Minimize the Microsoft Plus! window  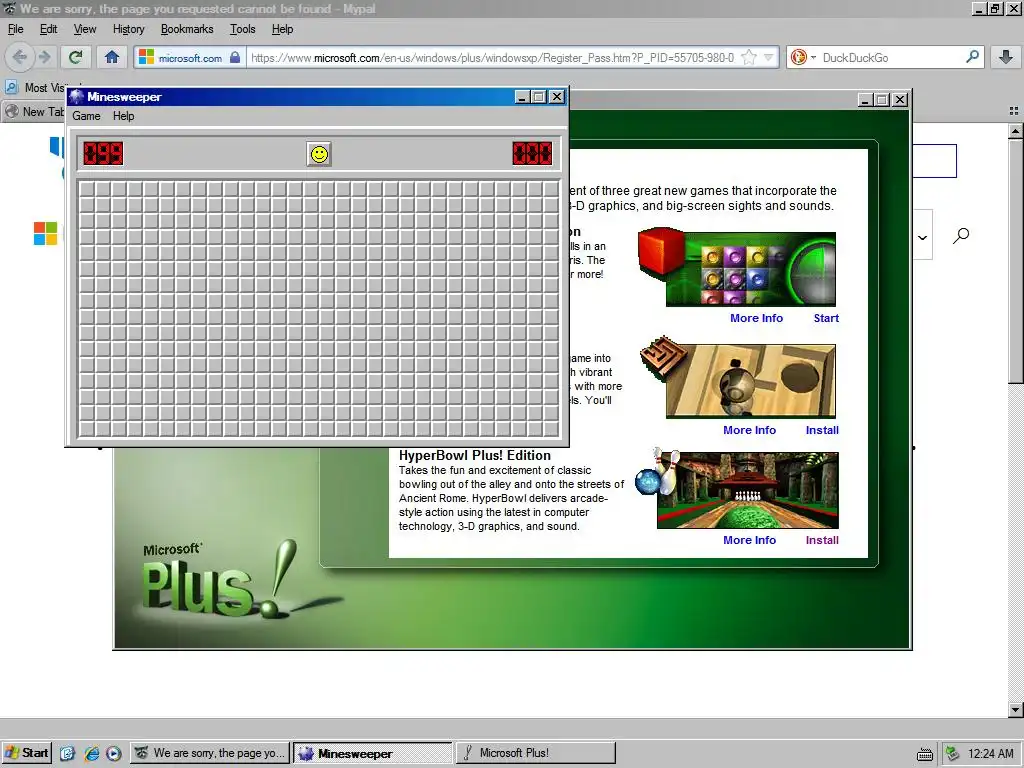866,100
